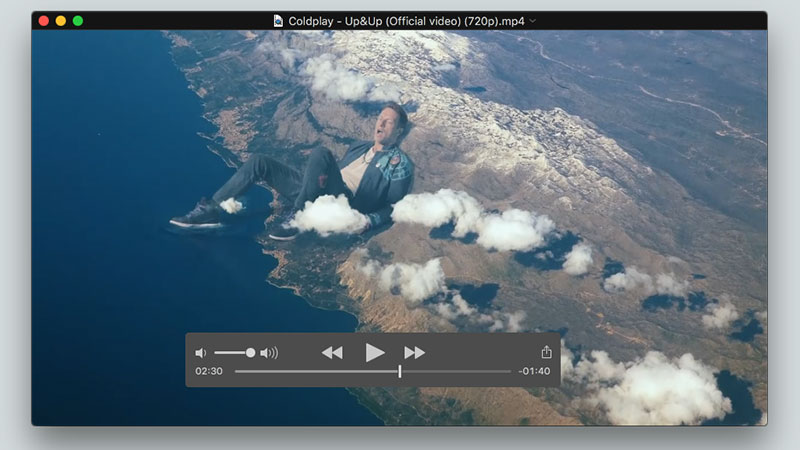The height and width of the screenshot is (450, 800).
Task: Click the elapsed time 02:30
Action: coord(209,371)
